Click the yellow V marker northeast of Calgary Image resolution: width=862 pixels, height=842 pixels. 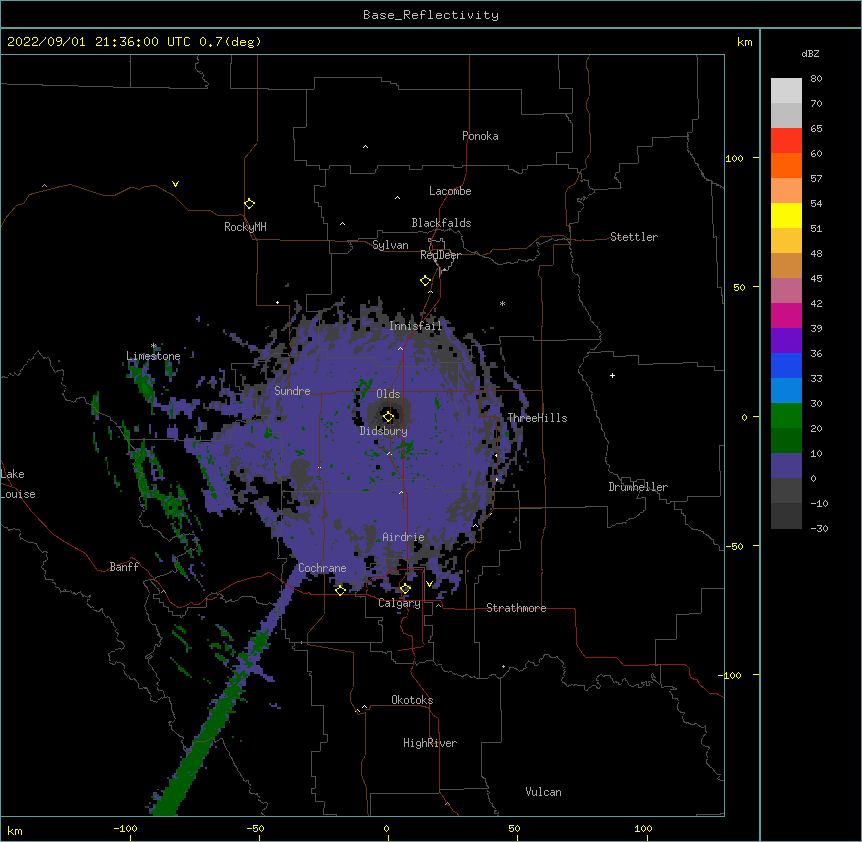tap(429, 584)
